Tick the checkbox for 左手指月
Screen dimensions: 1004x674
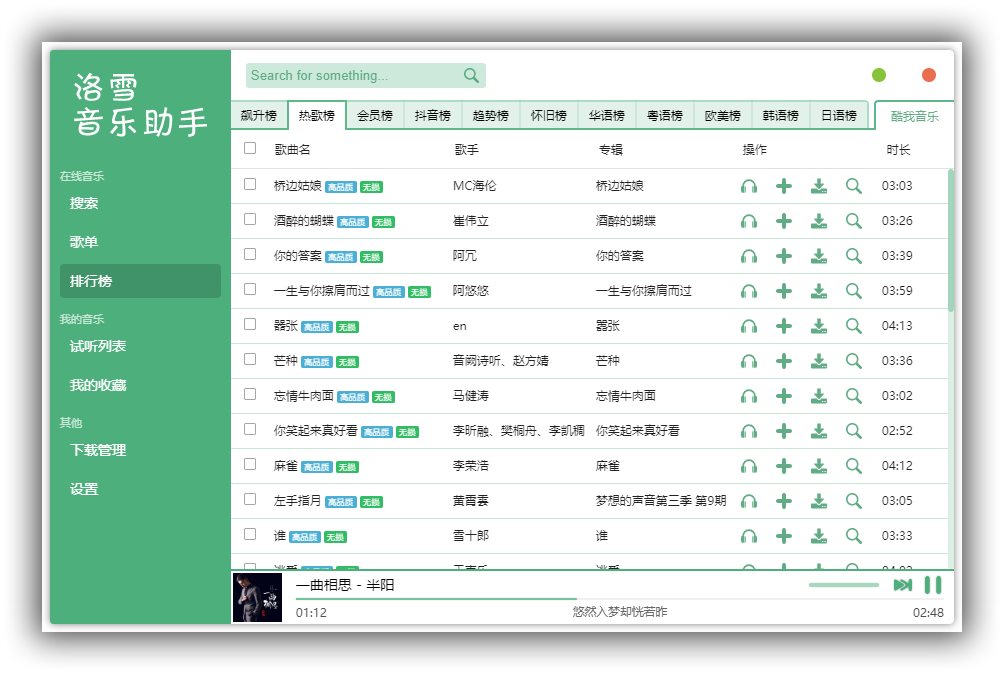pos(250,499)
